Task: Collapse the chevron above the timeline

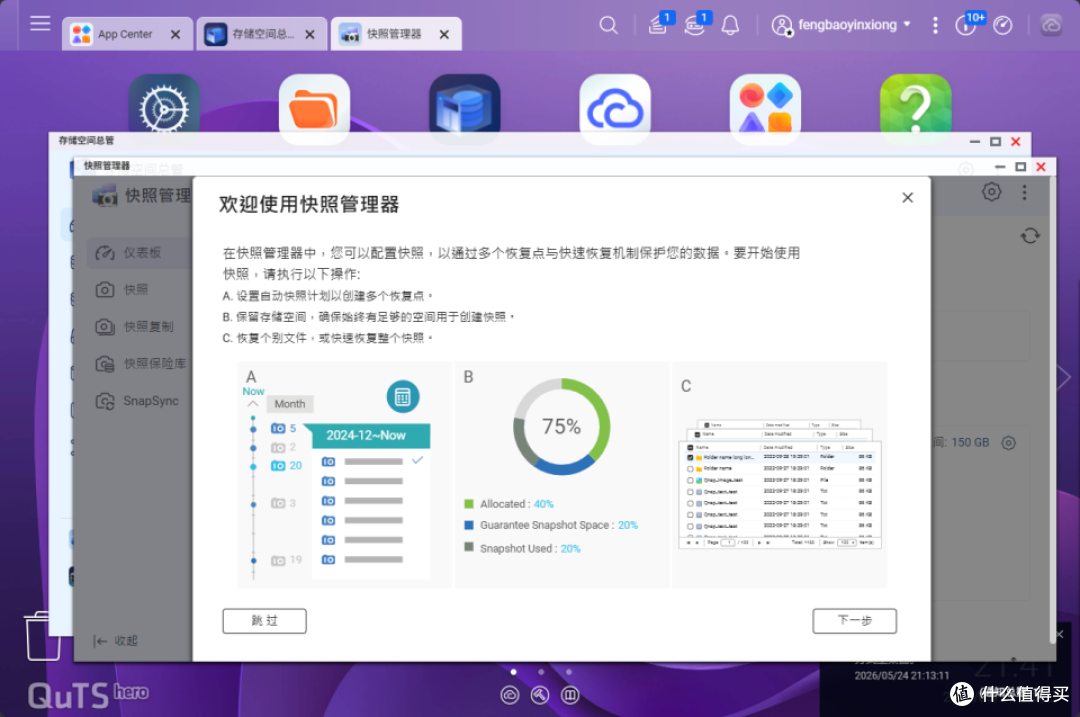Action: pyautogui.click(x=253, y=404)
